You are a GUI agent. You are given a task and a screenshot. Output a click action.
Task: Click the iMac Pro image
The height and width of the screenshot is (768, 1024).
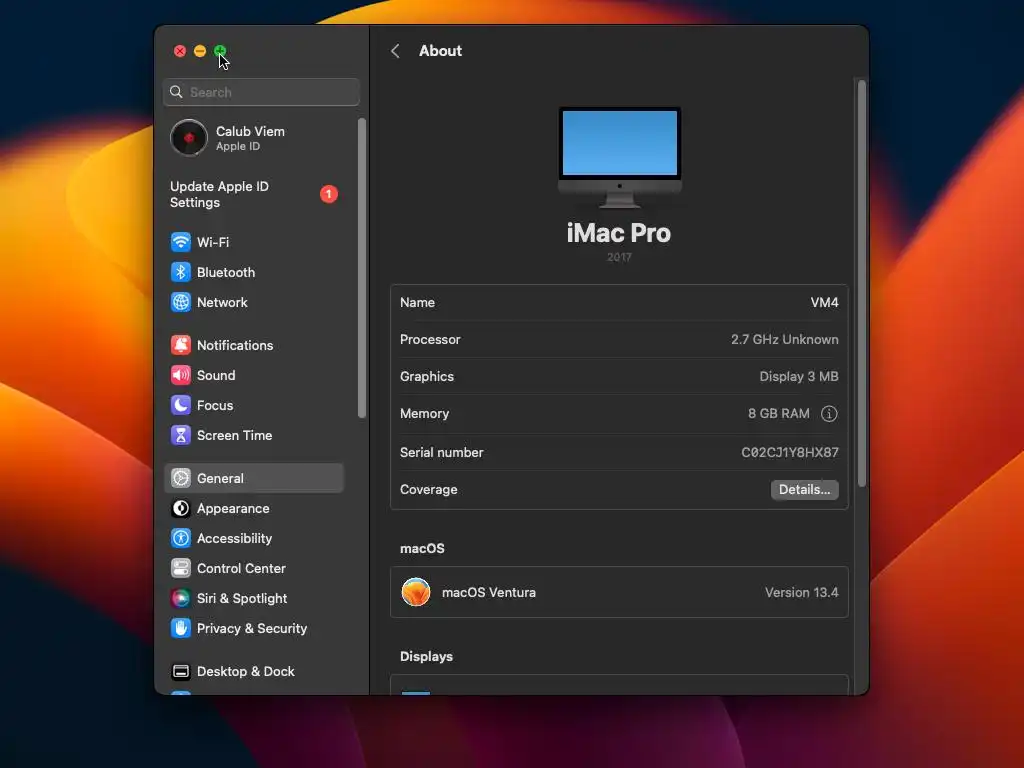pyautogui.click(x=620, y=157)
